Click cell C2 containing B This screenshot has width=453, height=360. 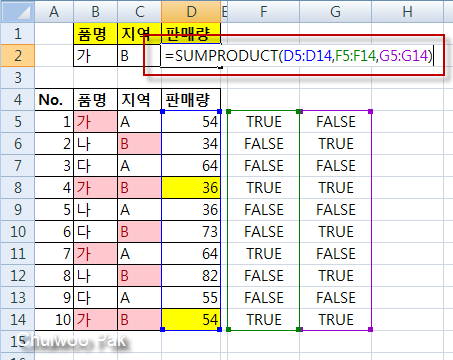pyautogui.click(x=139, y=56)
